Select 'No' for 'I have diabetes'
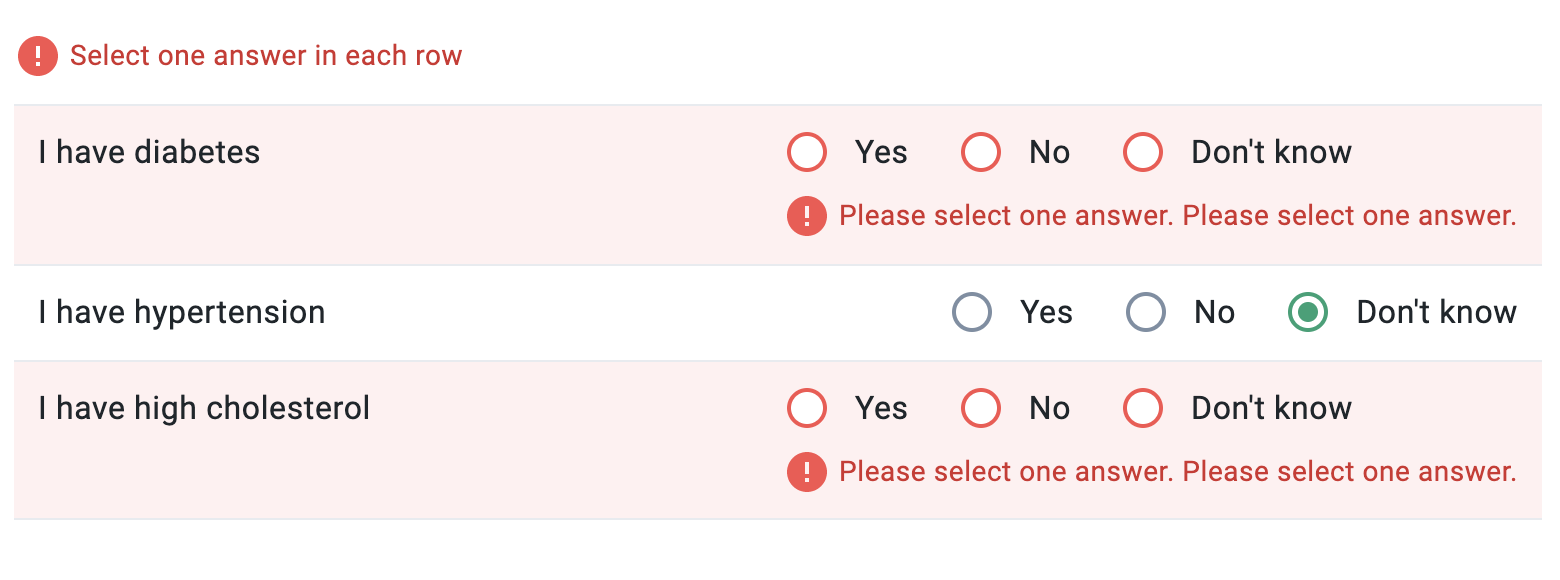This screenshot has width=1560, height=580. click(980, 152)
